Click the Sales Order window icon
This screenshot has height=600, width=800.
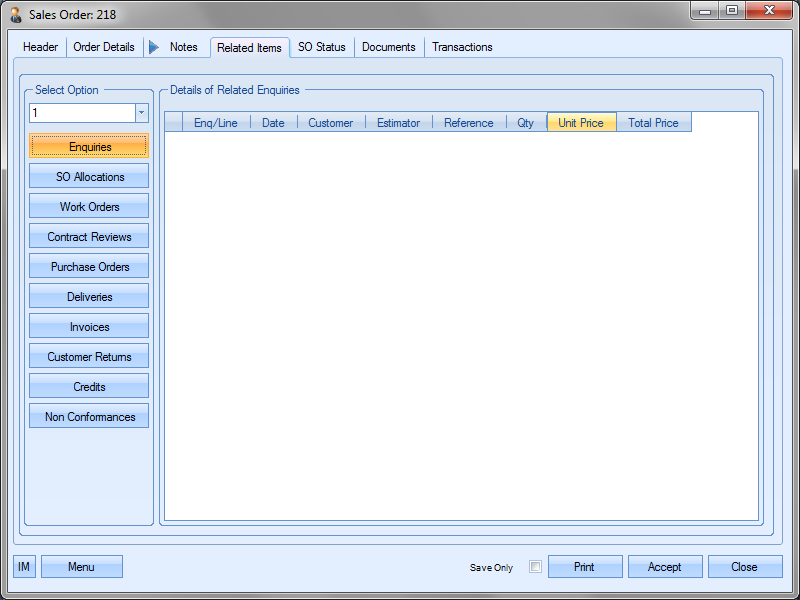tap(15, 15)
